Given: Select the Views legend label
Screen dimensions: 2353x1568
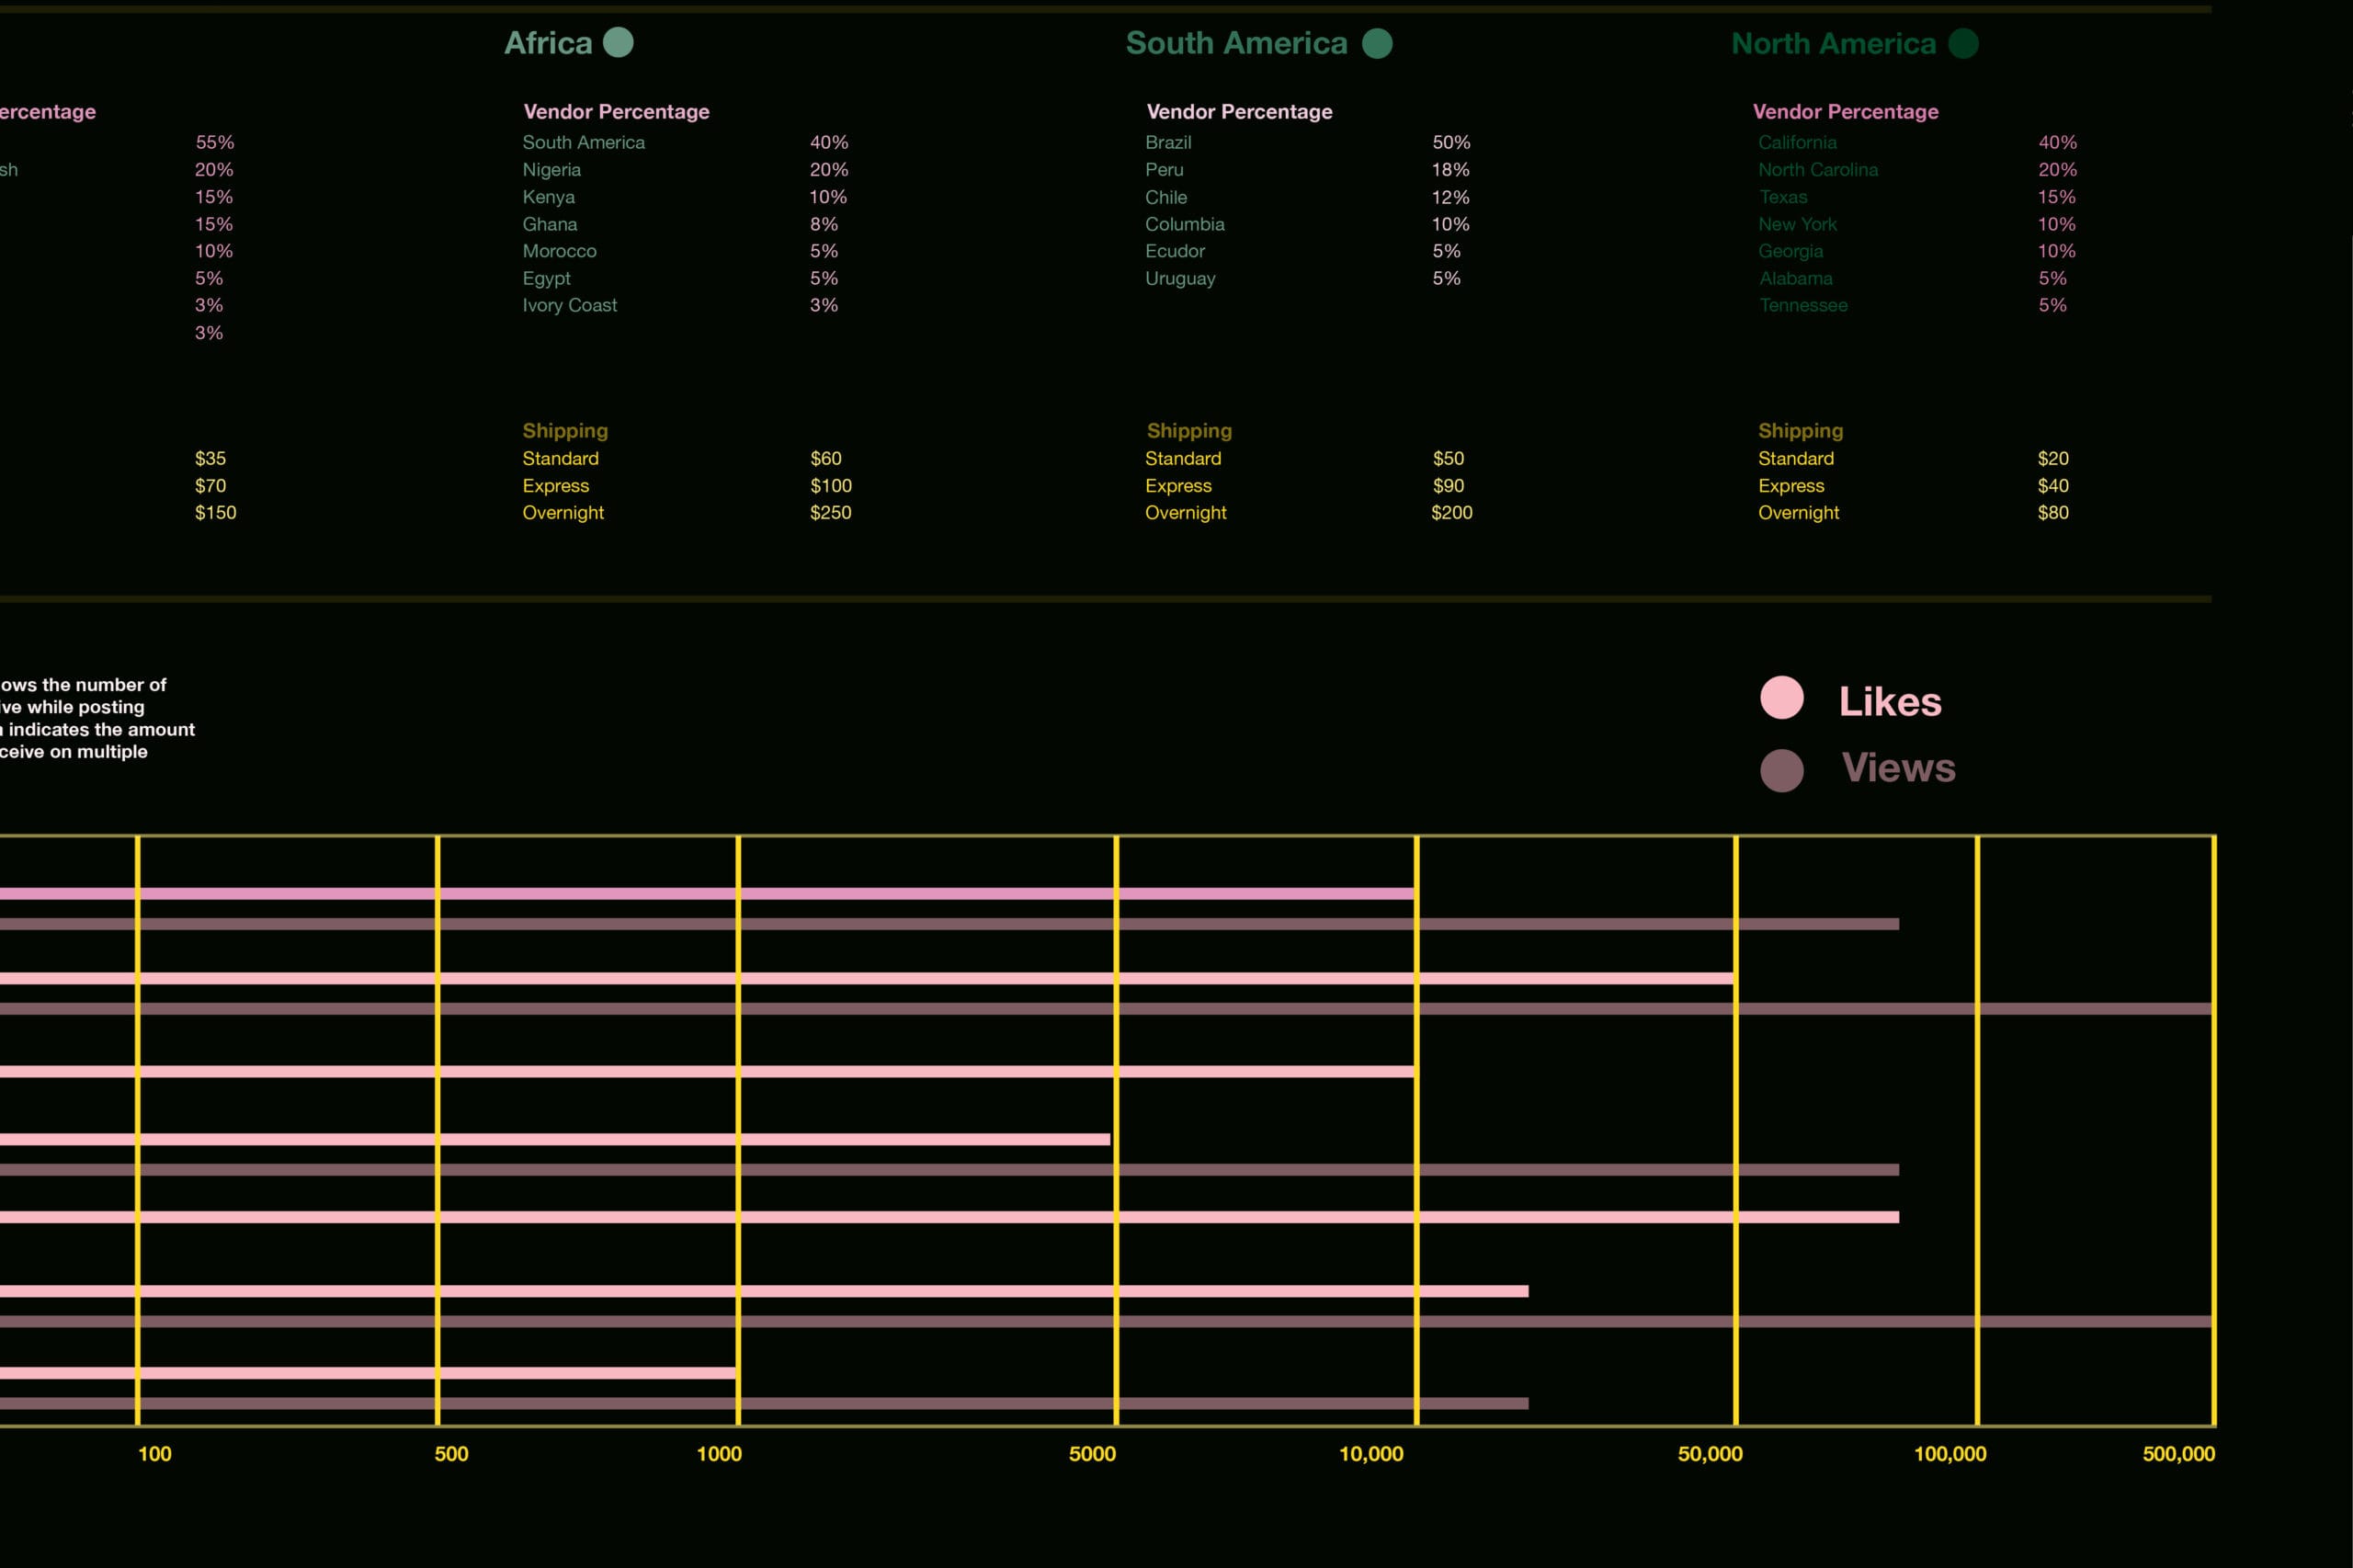Looking at the screenshot, I should point(1897,768).
